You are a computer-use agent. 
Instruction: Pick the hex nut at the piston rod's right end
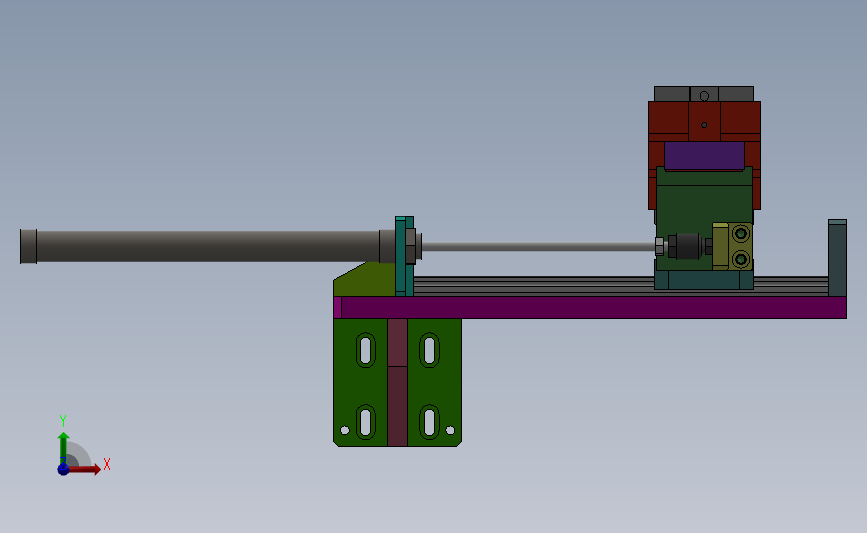pyautogui.click(x=659, y=246)
